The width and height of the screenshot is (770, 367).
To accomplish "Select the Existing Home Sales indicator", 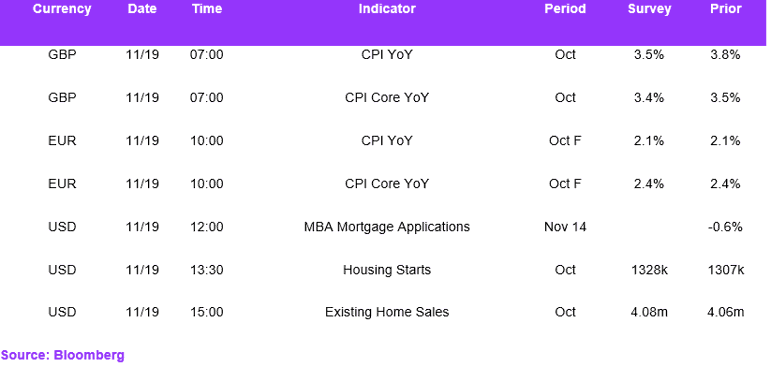I will (x=387, y=312).
